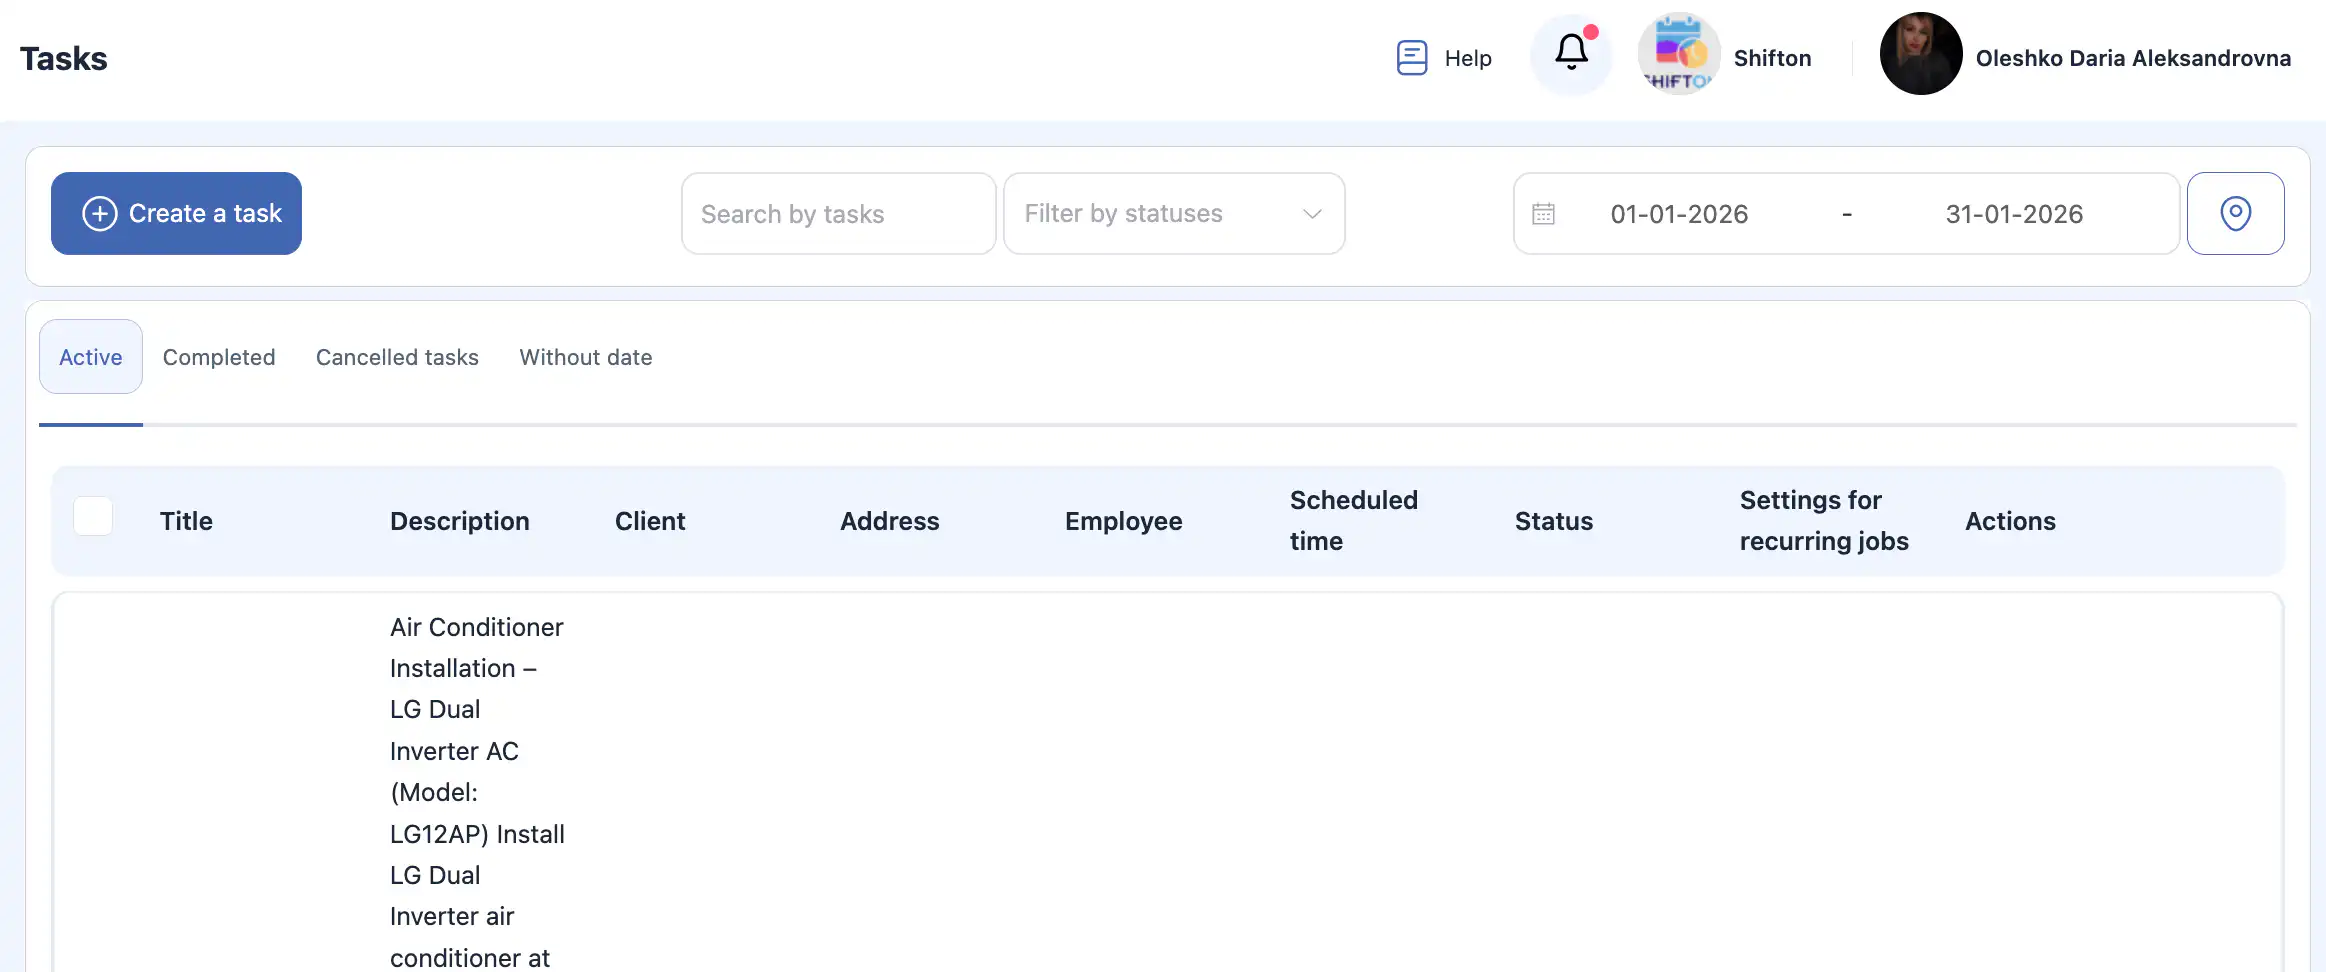2326x972 pixels.
Task: Open the notifications bell
Action: tap(1571, 54)
